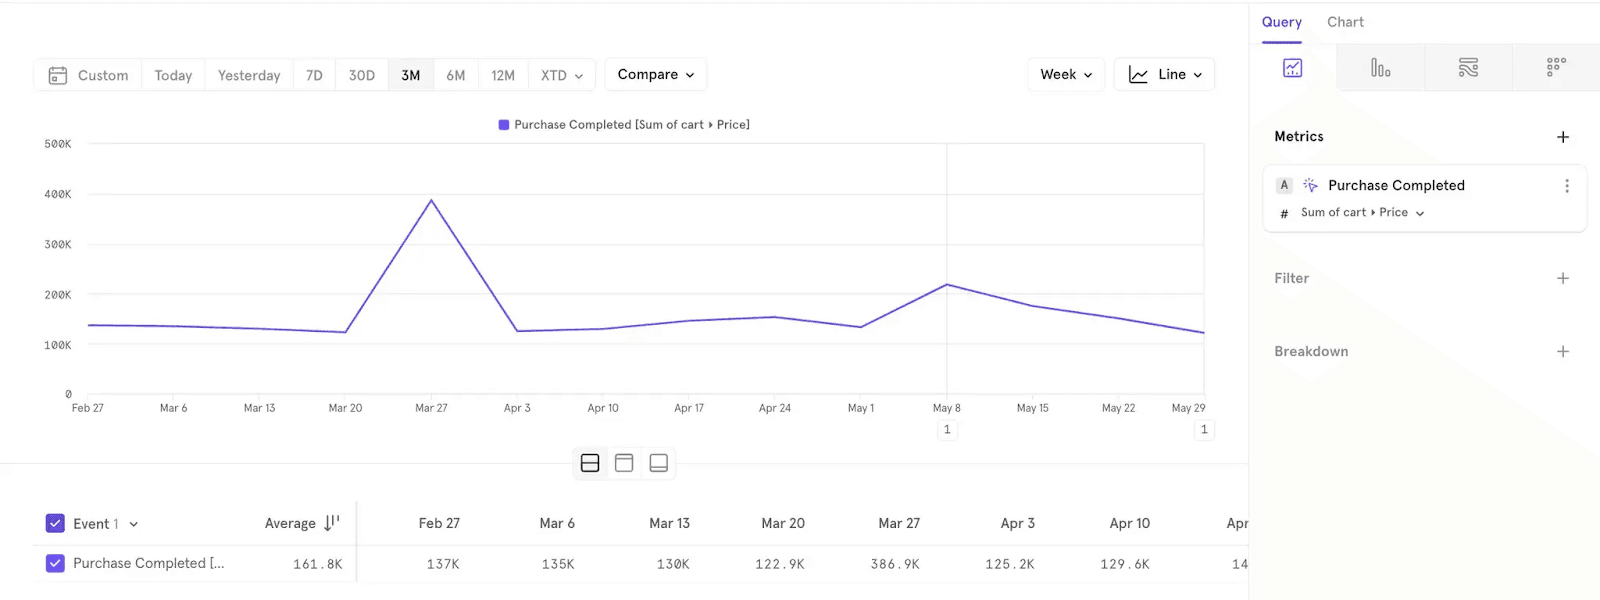Click the purple Purchase Completed legend swatch
The width and height of the screenshot is (1600, 600).
pos(504,125)
